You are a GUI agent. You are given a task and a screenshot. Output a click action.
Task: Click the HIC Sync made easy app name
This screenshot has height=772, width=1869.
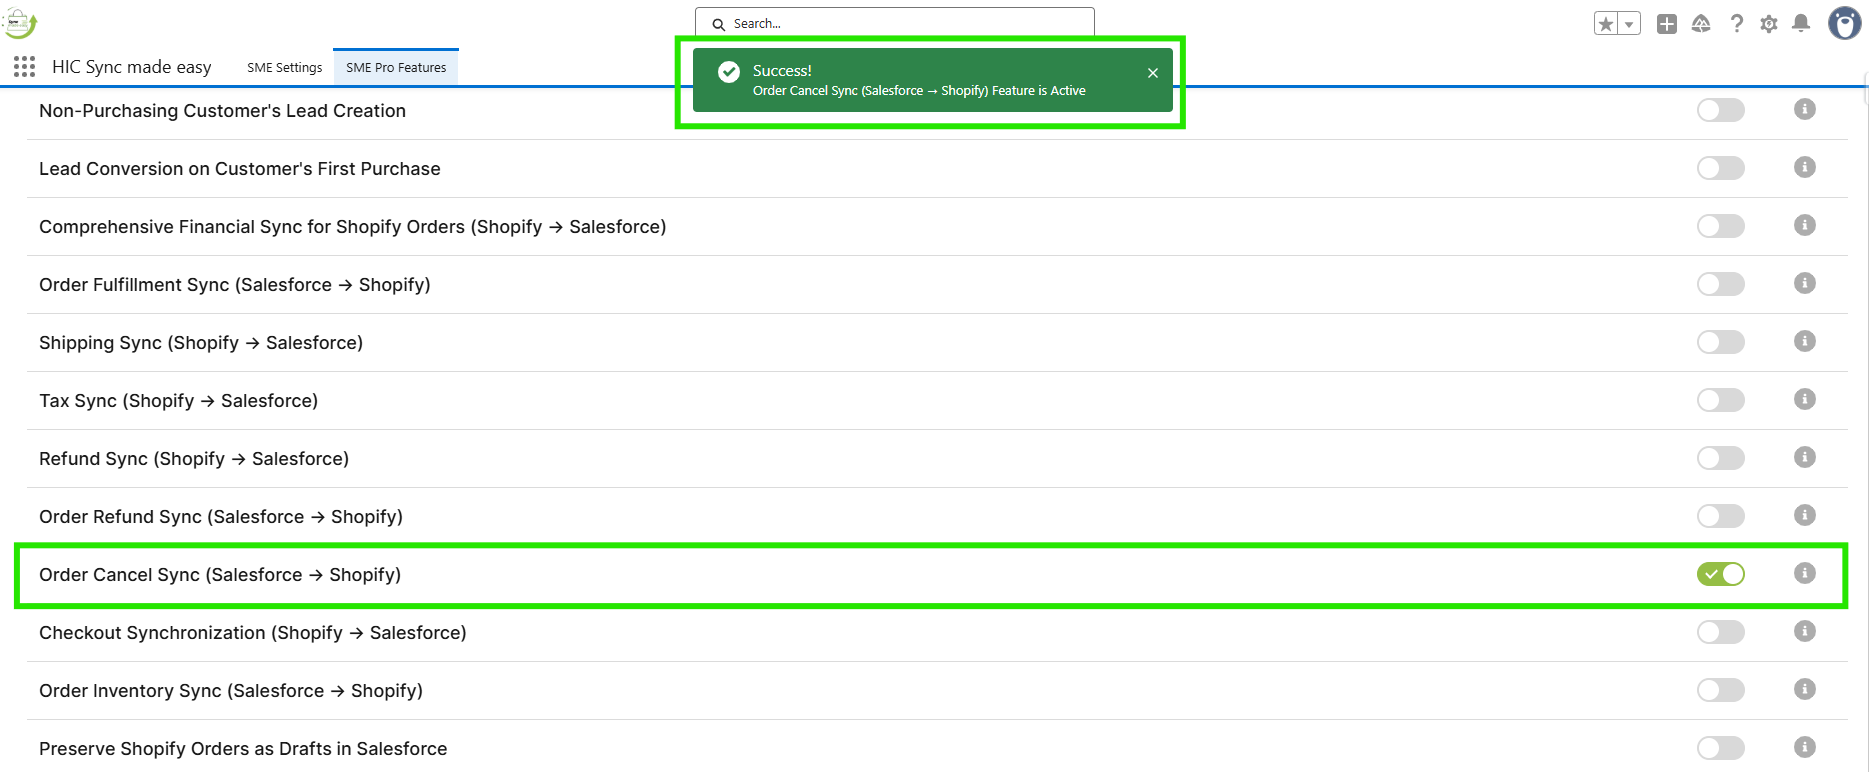click(132, 67)
